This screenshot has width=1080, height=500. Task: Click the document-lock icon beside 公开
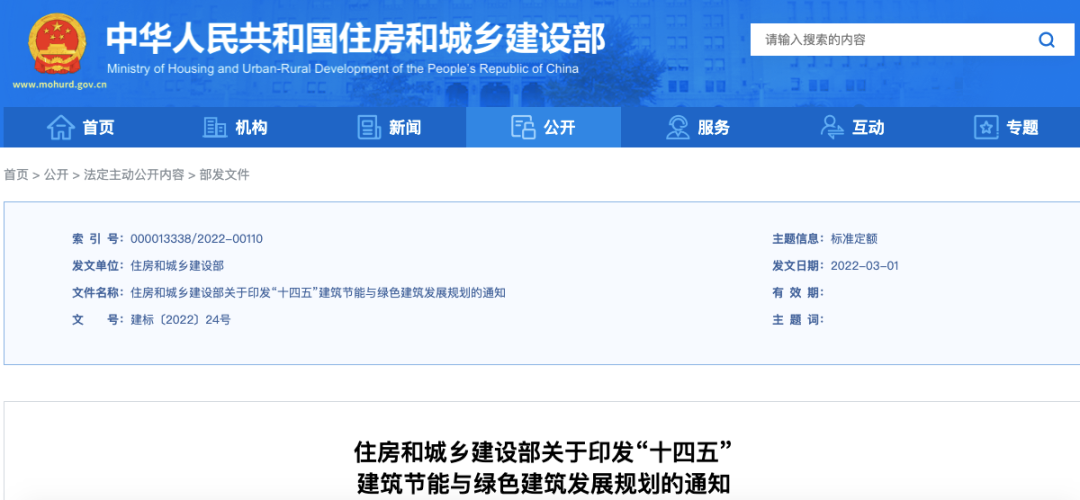point(523,127)
